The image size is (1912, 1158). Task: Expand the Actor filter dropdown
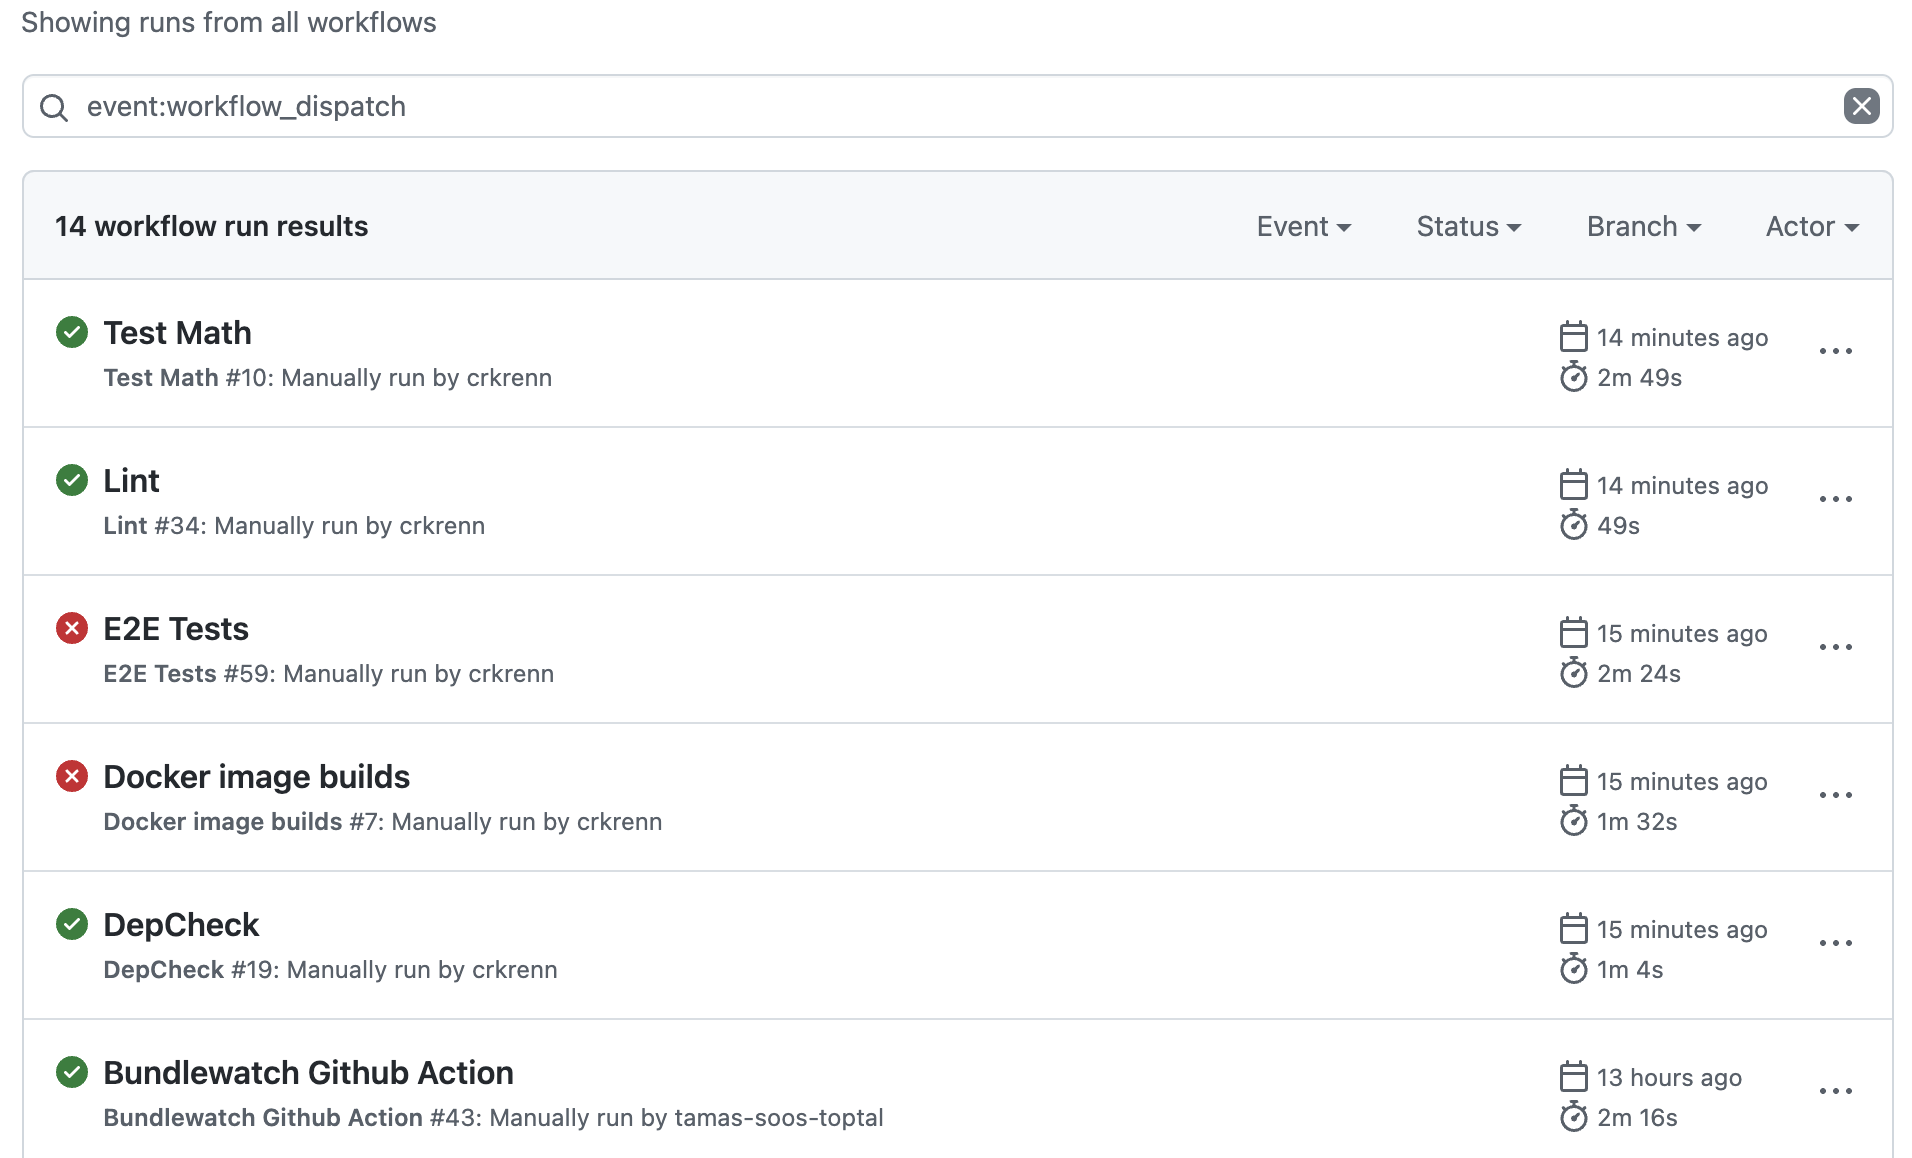[x=1812, y=226]
